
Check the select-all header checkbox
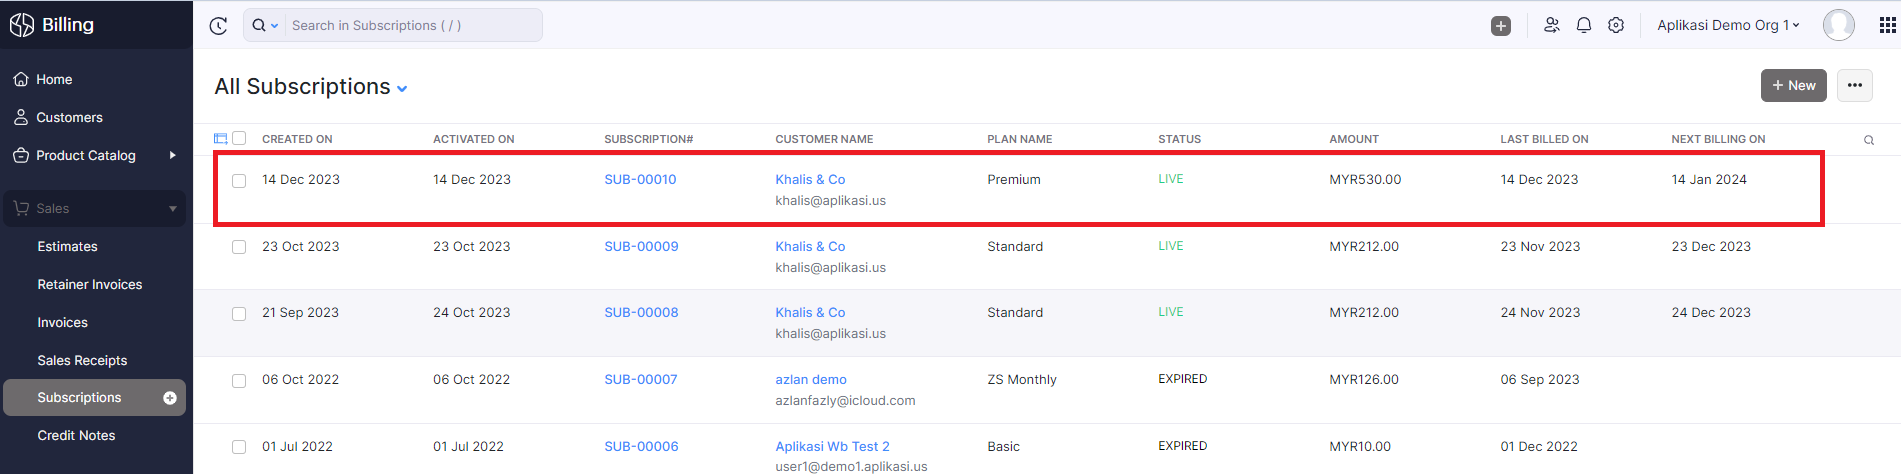click(239, 138)
